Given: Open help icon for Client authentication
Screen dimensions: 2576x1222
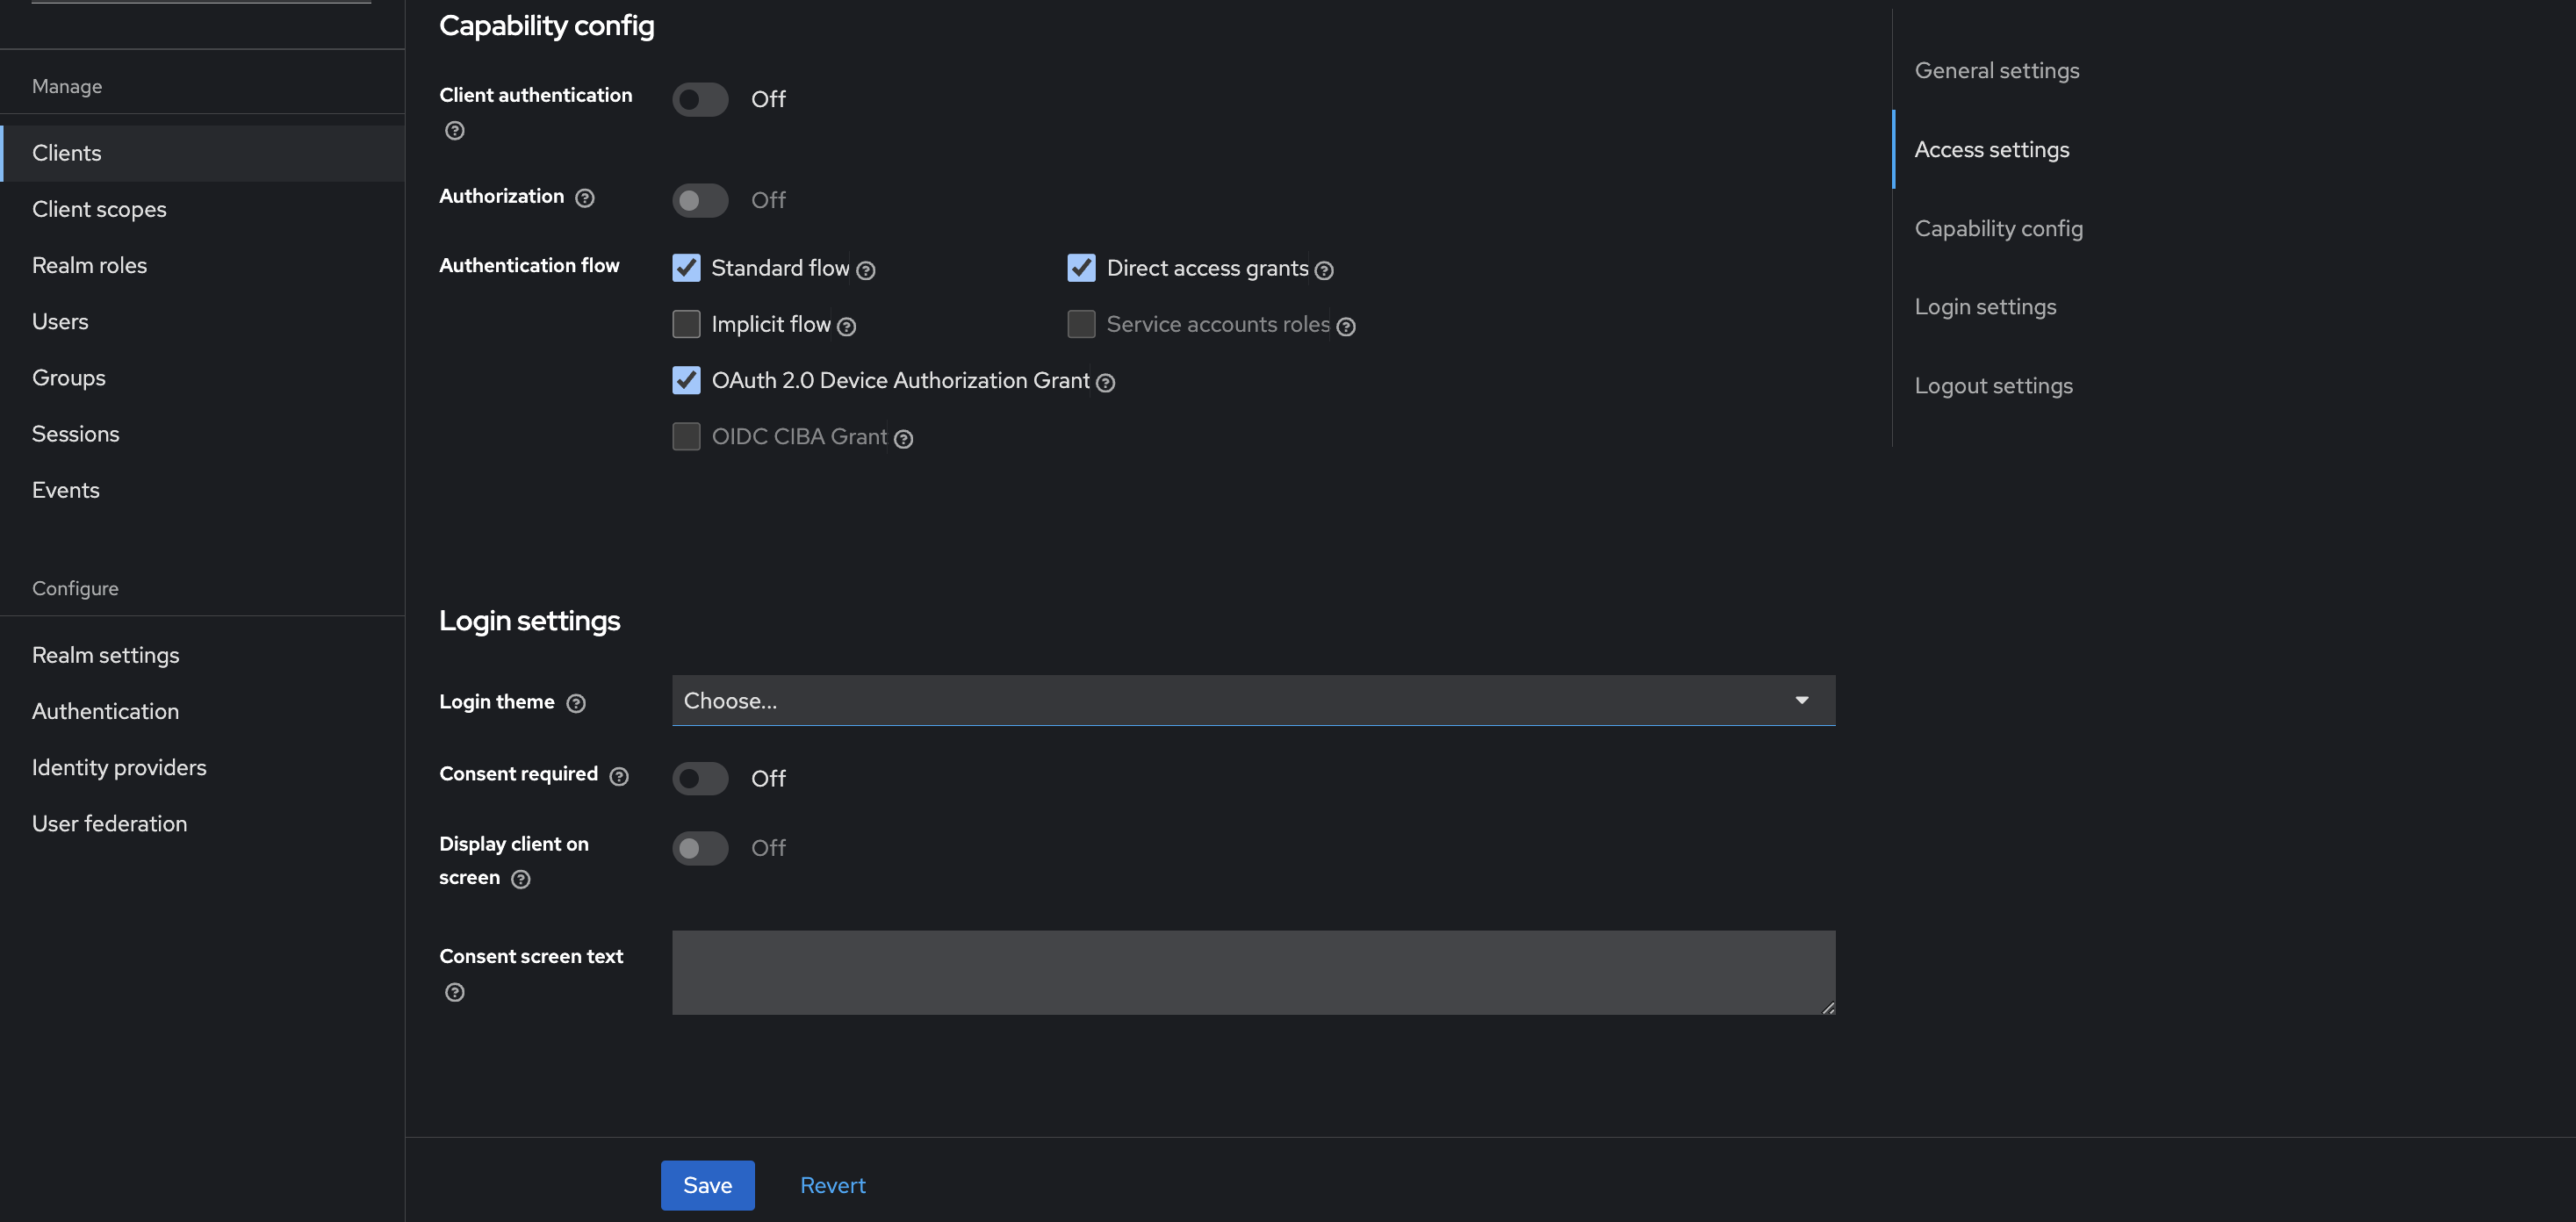Looking at the screenshot, I should click(x=454, y=131).
